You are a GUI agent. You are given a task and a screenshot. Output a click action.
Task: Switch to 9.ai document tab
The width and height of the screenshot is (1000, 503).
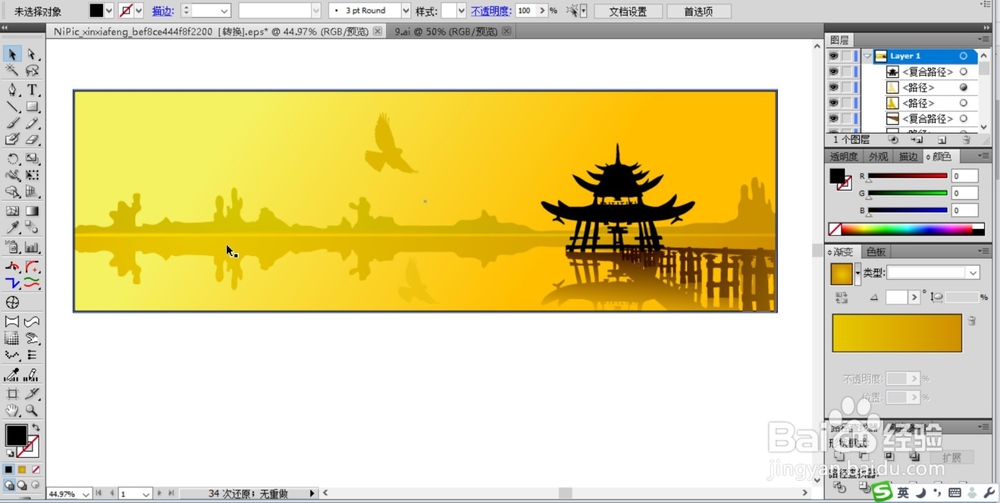pyautogui.click(x=446, y=31)
